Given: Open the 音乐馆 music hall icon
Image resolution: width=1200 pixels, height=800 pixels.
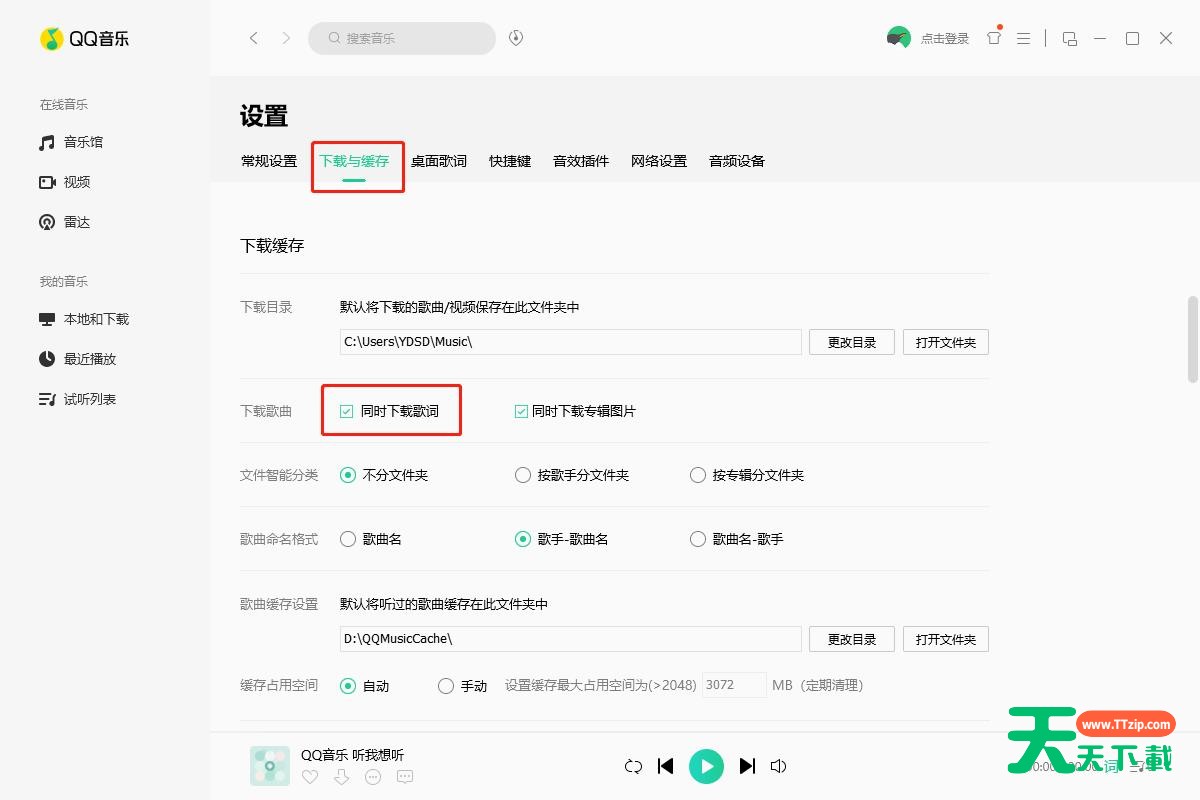Looking at the screenshot, I should pyautogui.click(x=47, y=142).
